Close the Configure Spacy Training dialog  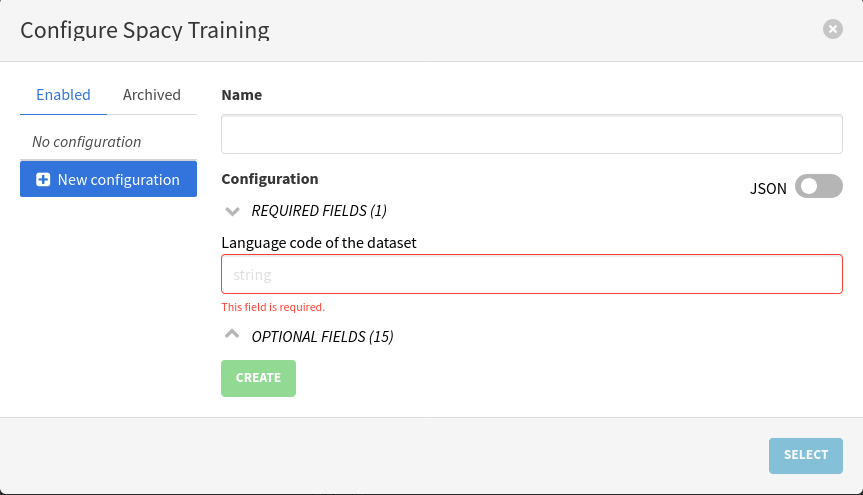point(832,29)
